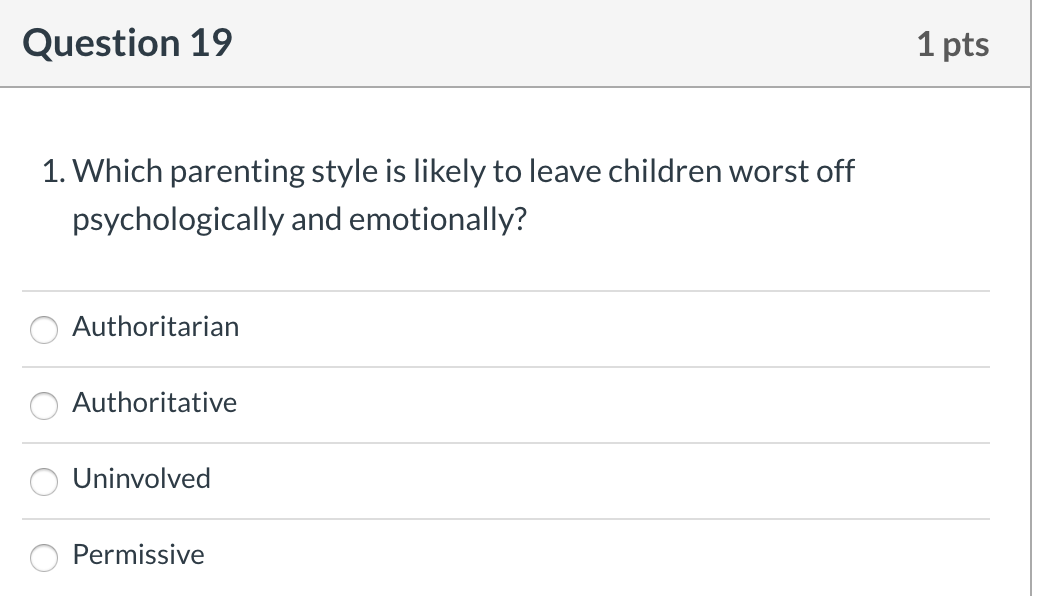1058x596 pixels.
Task: Click the word "children" in the question text
Action: [665, 171]
